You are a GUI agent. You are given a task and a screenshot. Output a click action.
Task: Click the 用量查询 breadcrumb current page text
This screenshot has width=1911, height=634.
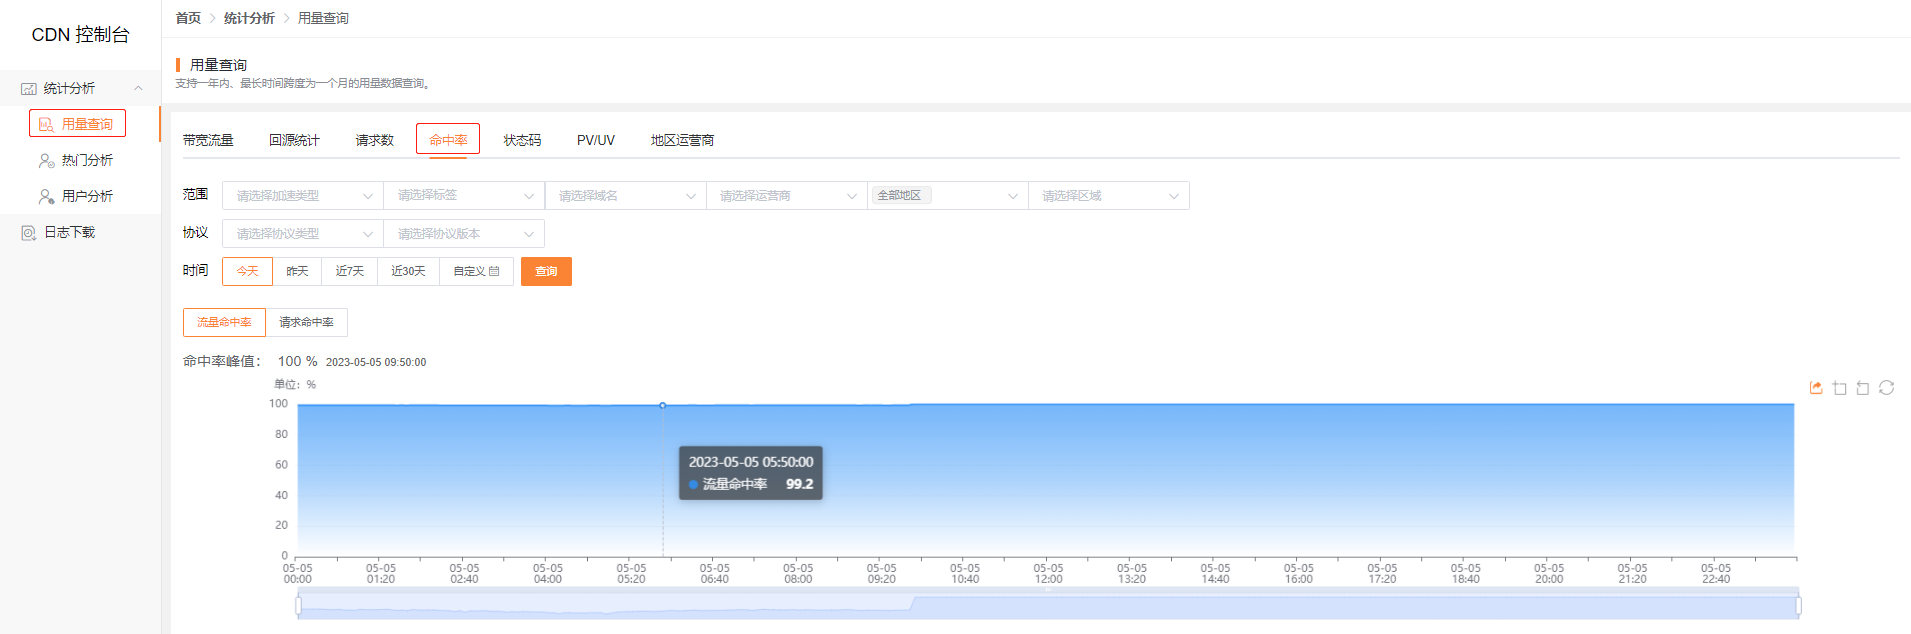pyautogui.click(x=323, y=18)
